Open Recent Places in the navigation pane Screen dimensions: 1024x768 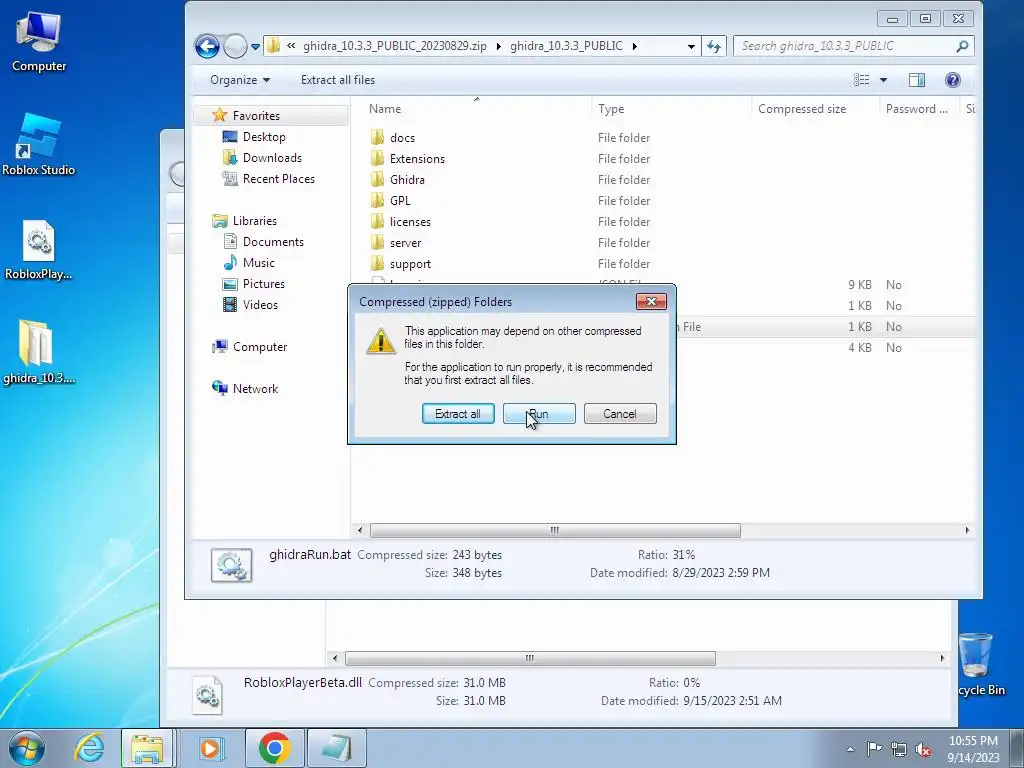[x=278, y=178]
